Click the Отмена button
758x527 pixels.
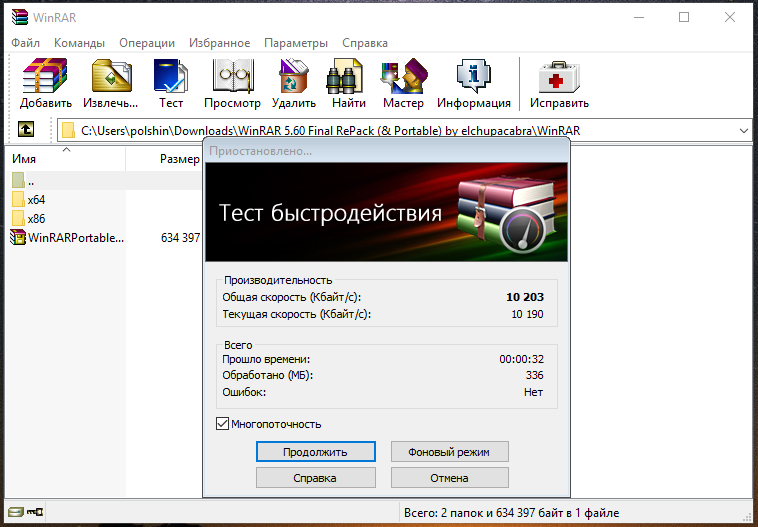pyautogui.click(x=450, y=478)
